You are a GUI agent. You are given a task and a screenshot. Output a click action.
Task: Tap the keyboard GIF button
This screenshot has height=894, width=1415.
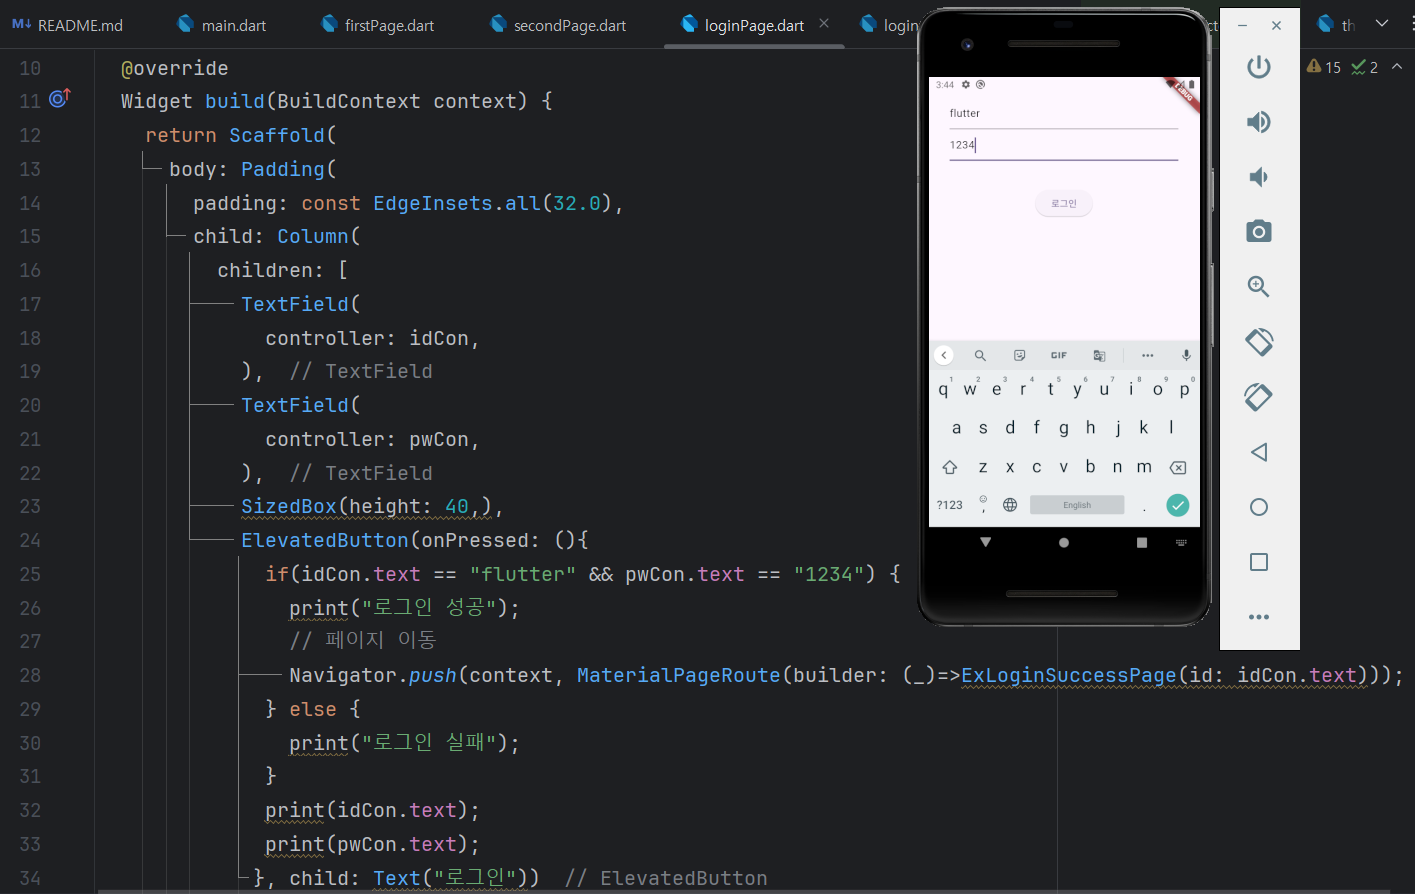pyautogui.click(x=1059, y=355)
